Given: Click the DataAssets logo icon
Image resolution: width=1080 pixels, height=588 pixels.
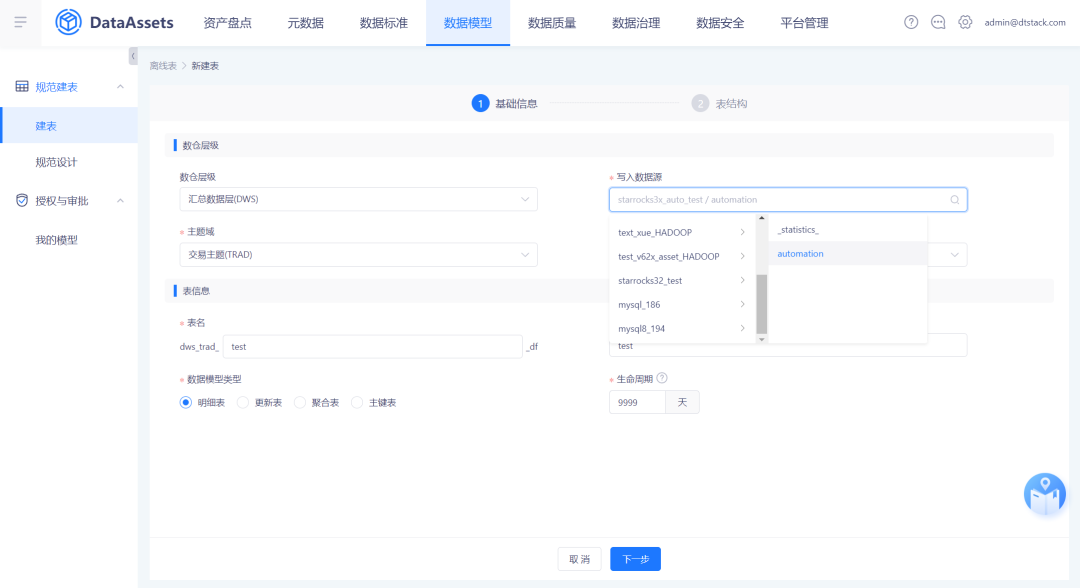Looking at the screenshot, I should (x=68, y=22).
